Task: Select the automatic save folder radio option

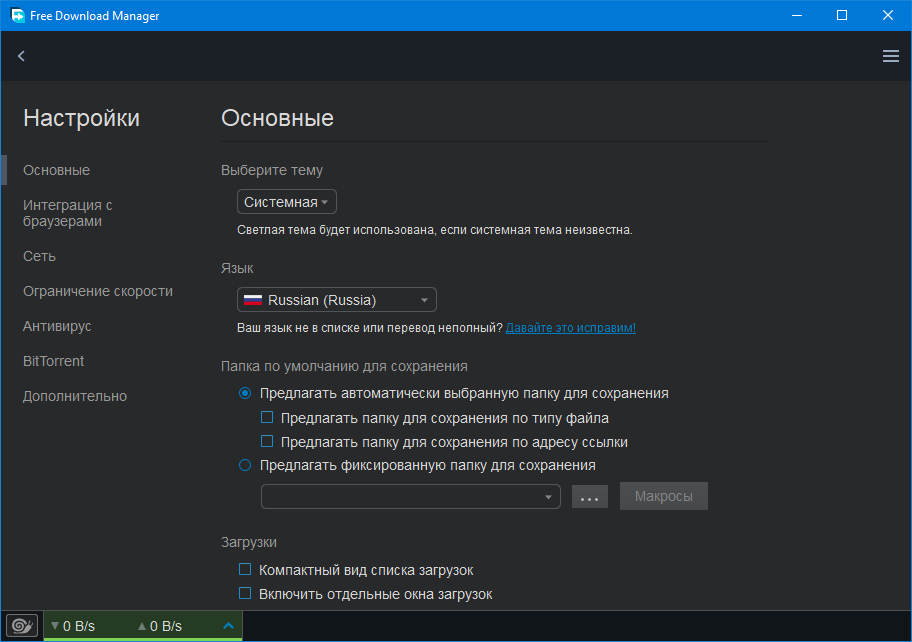Action: 245,393
